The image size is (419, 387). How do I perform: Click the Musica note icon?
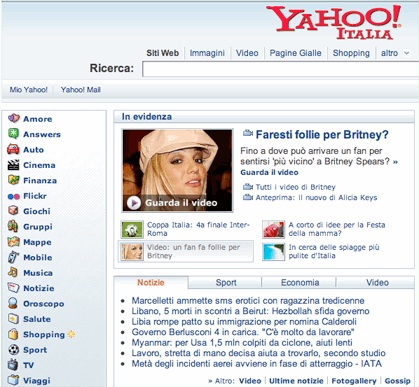(13, 272)
